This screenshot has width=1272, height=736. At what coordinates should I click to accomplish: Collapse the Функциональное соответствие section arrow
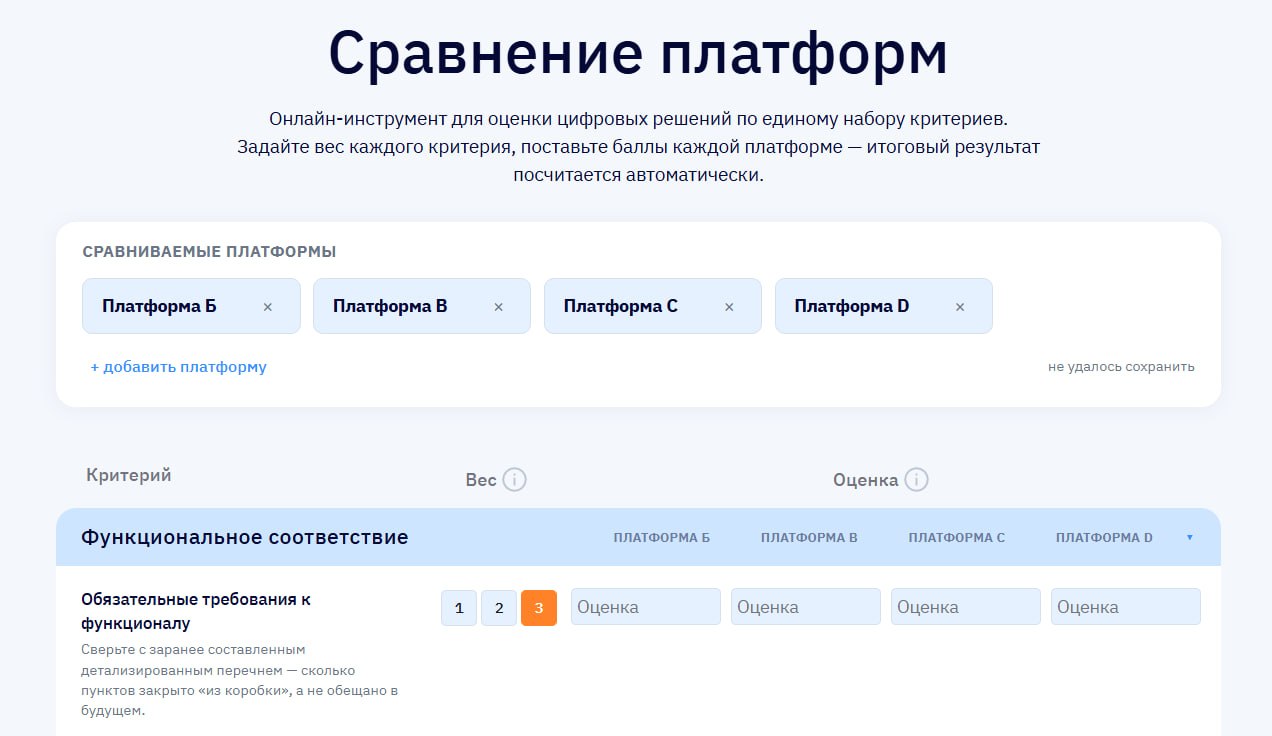(1189, 538)
